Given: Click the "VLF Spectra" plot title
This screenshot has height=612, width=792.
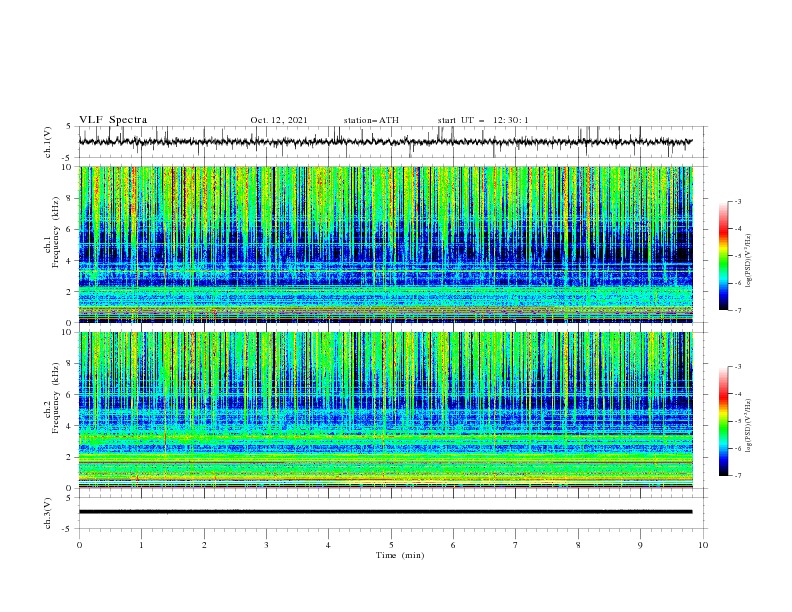Looking at the screenshot, I should (x=113, y=120).
